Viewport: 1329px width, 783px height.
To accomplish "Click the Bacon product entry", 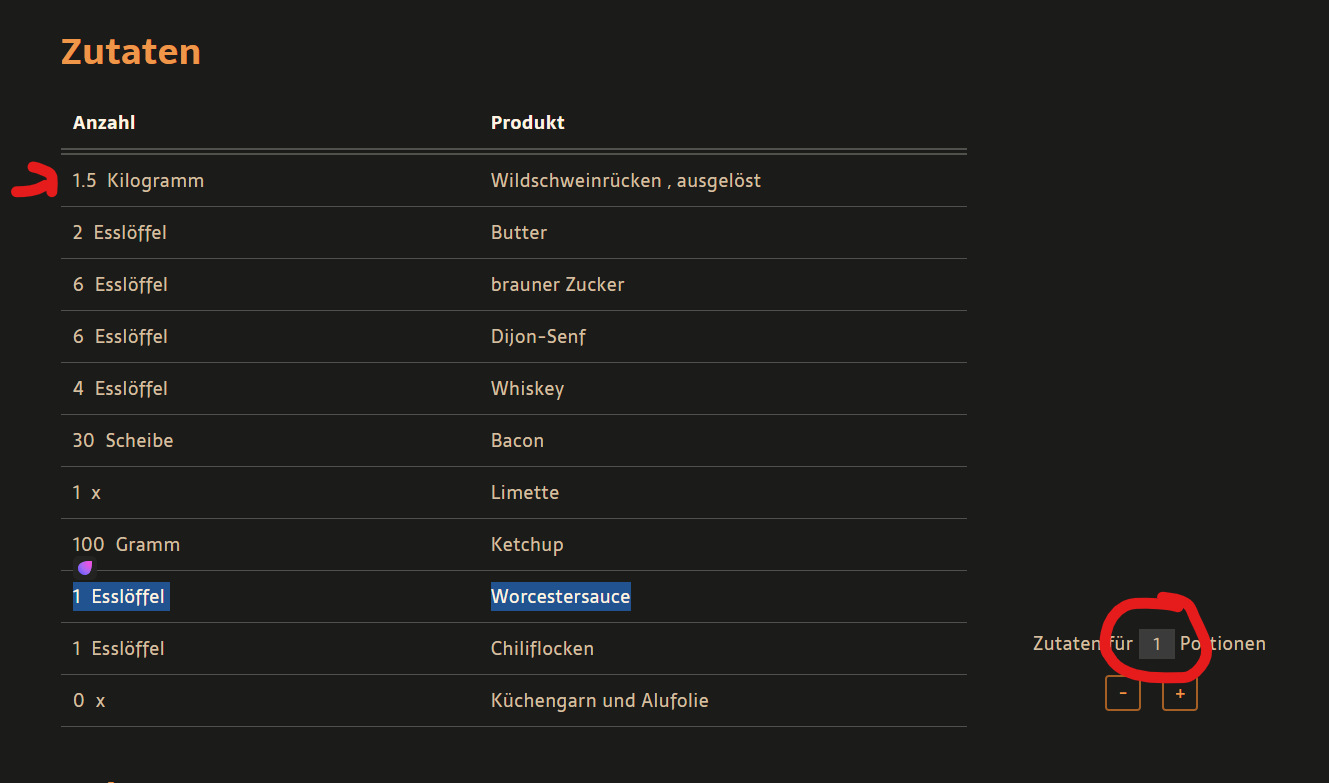I will (518, 441).
